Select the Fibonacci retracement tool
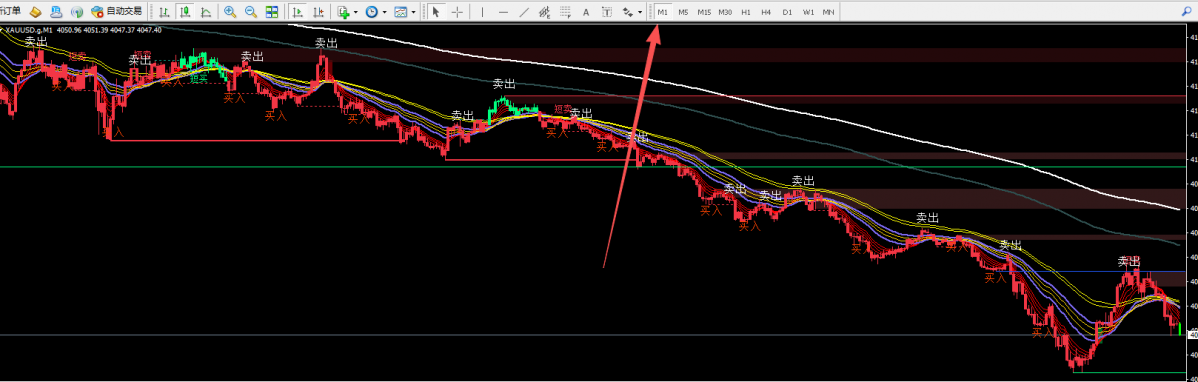Viewport: 1198px width, 382px height. (x=565, y=11)
